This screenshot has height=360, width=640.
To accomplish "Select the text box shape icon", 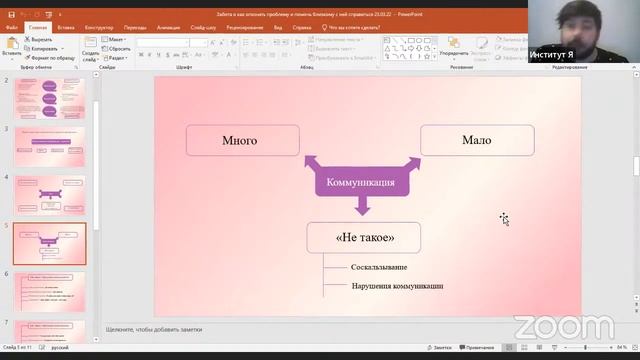I will 387,40.
